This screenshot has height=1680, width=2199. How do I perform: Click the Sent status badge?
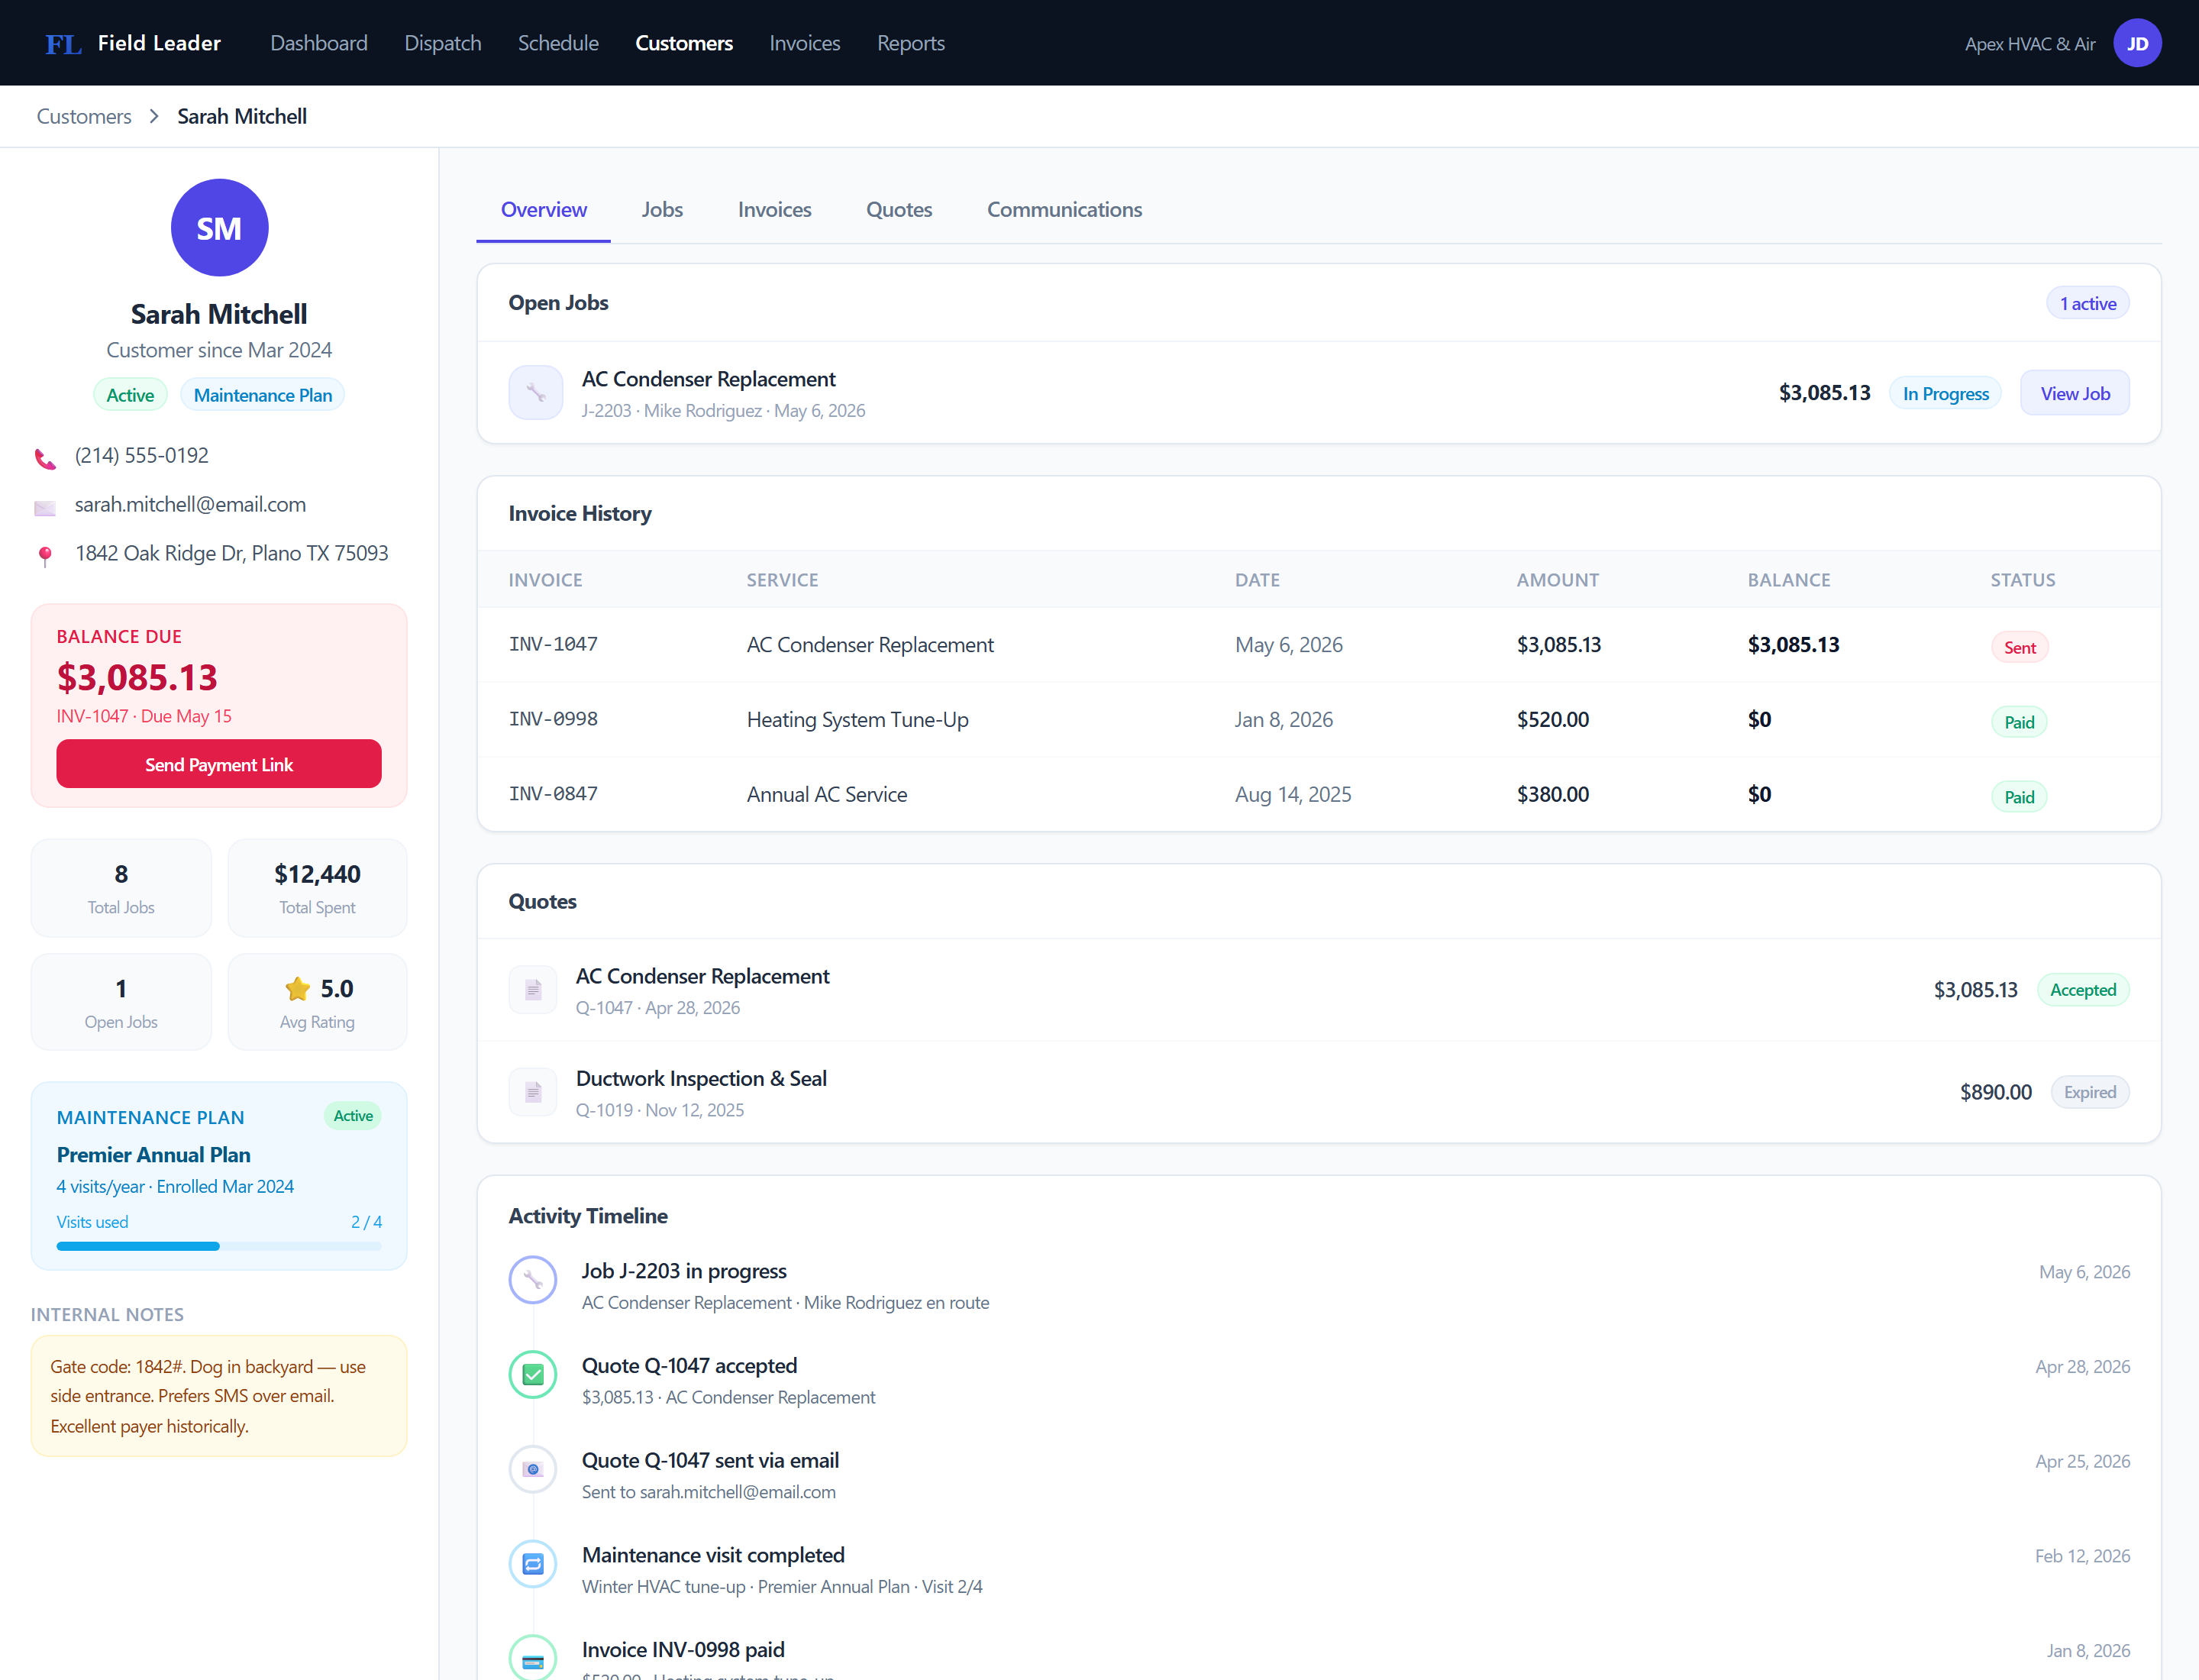point(2019,648)
